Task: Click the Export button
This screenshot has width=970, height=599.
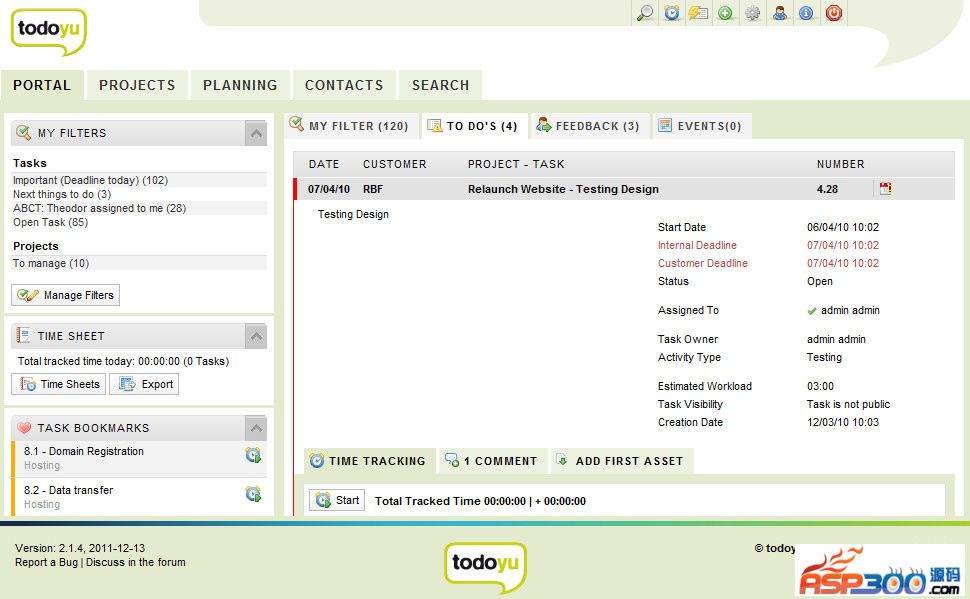Action: (145, 384)
